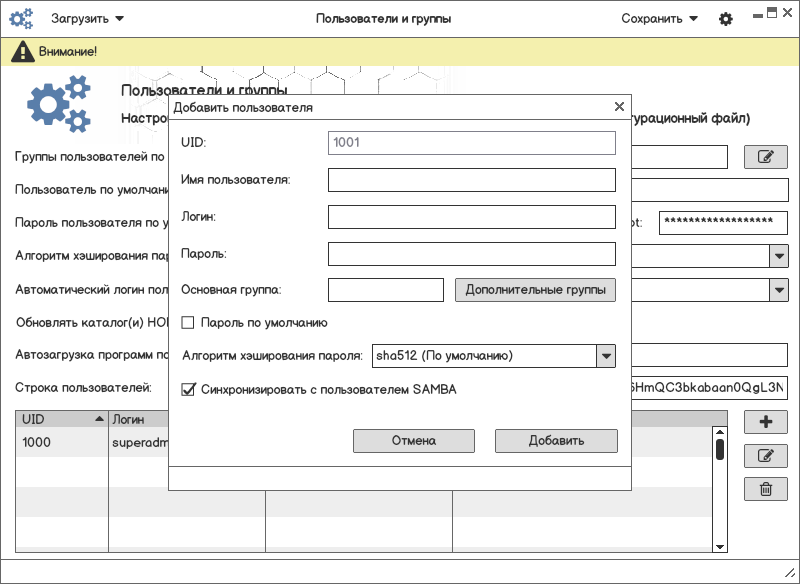Screen dimensions: 800x584
Task: Click the Добавить button
Action: point(556,441)
